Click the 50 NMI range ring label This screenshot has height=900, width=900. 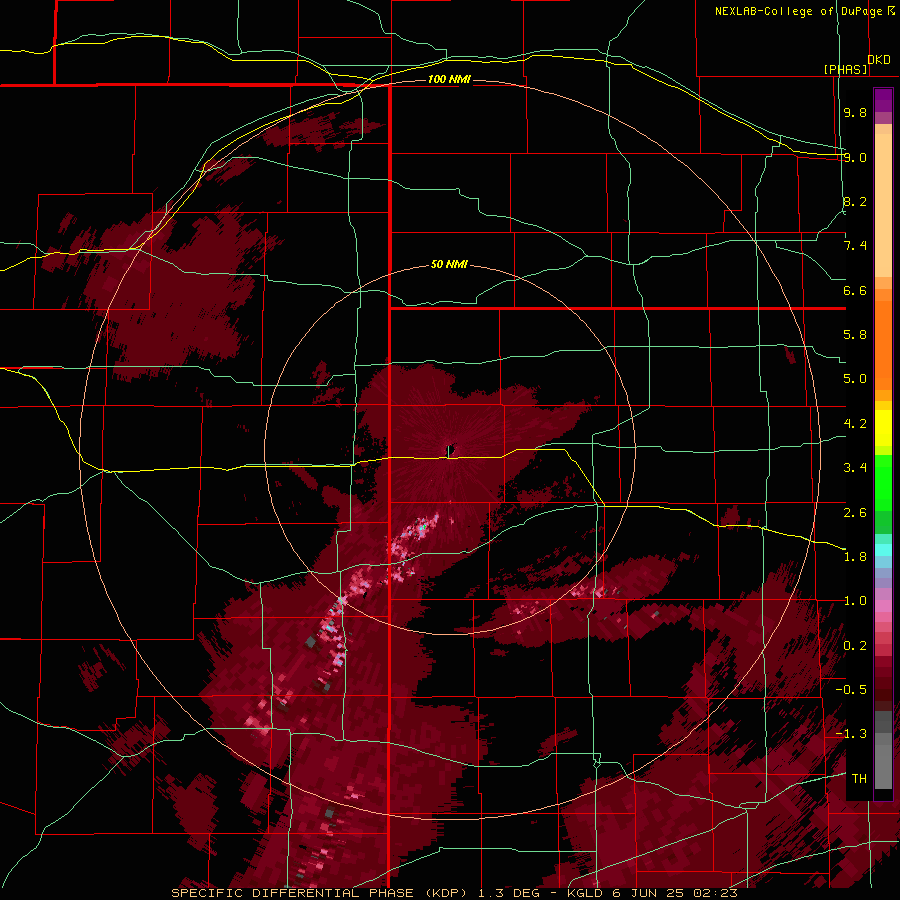[449, 264]
